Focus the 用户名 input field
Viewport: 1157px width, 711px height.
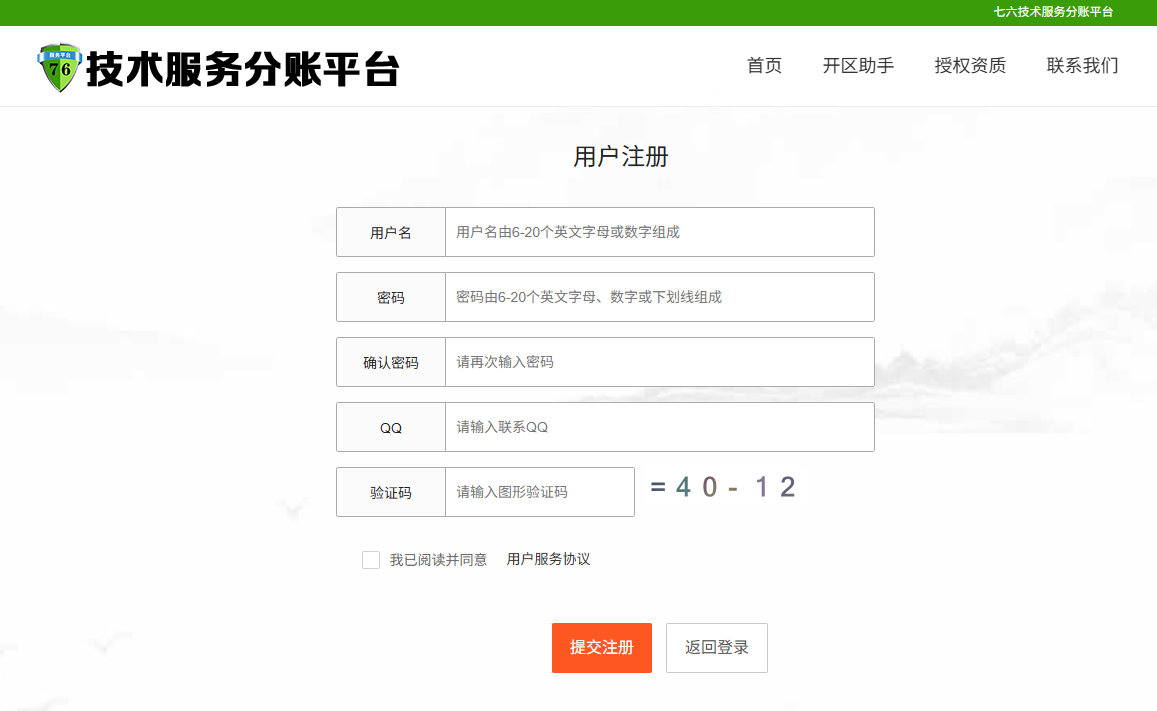pos(660,232)
